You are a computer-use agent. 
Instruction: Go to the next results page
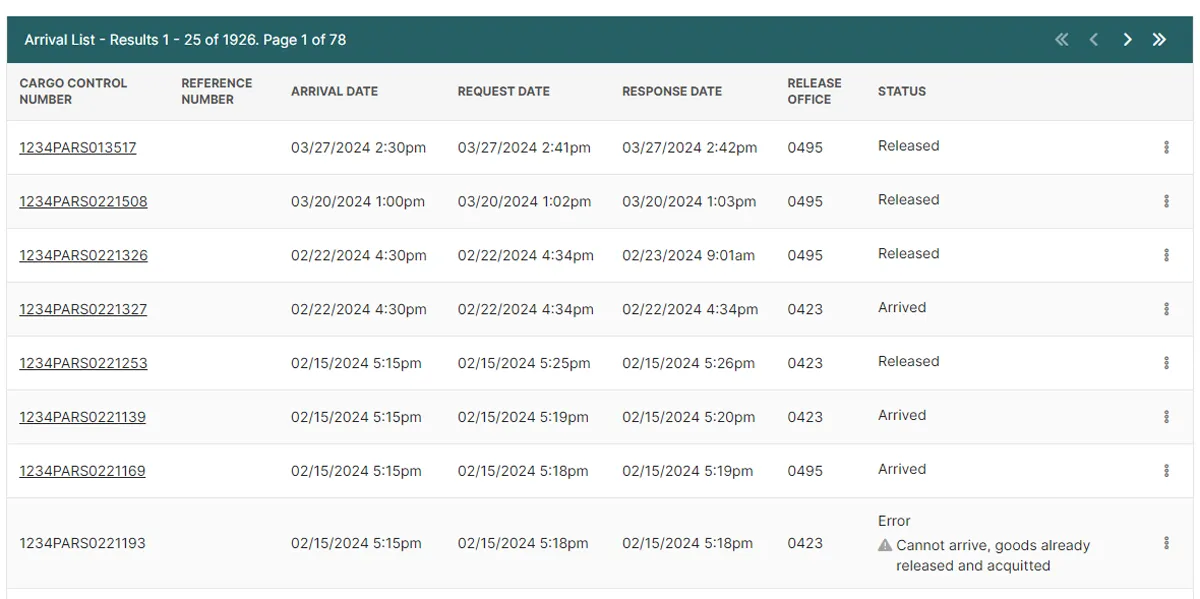1127,40
